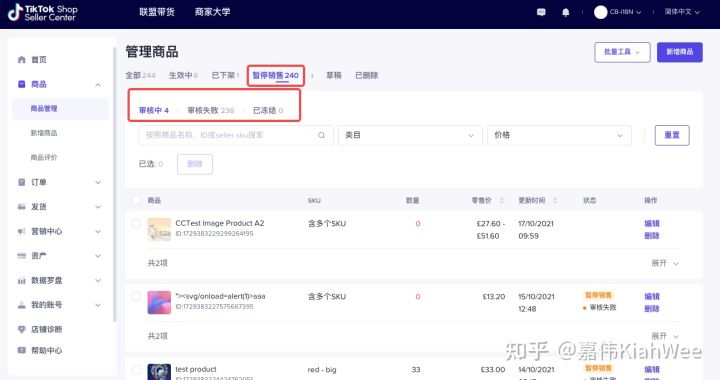Open the 帮助中心 sidebar icon
Screen dimensions: 720x380
coord(22,350)
